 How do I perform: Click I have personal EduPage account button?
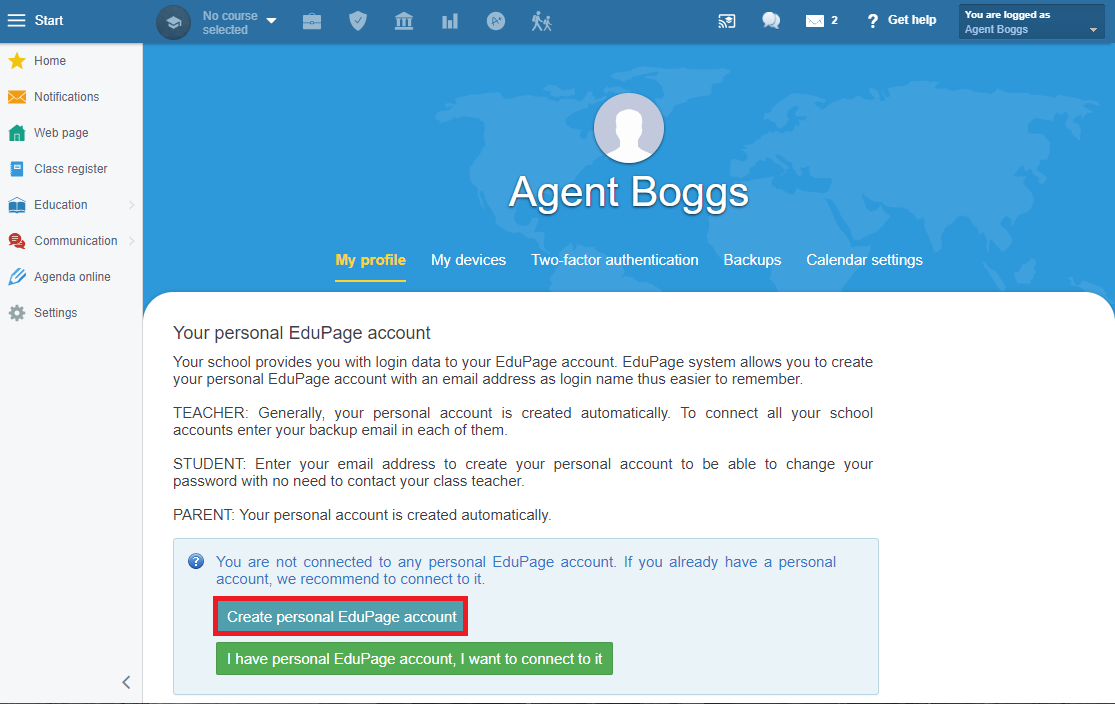[x=415, y=659]
